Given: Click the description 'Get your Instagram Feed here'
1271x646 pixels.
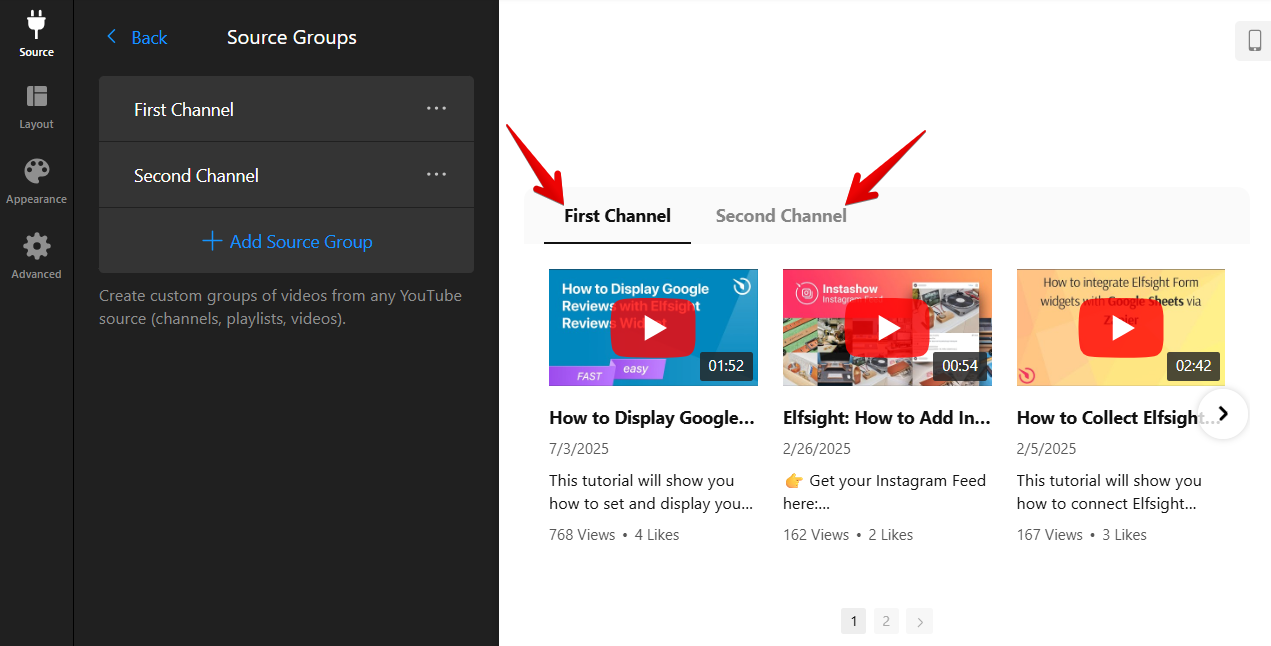Looking at the screenshot, I should (885, 492).
